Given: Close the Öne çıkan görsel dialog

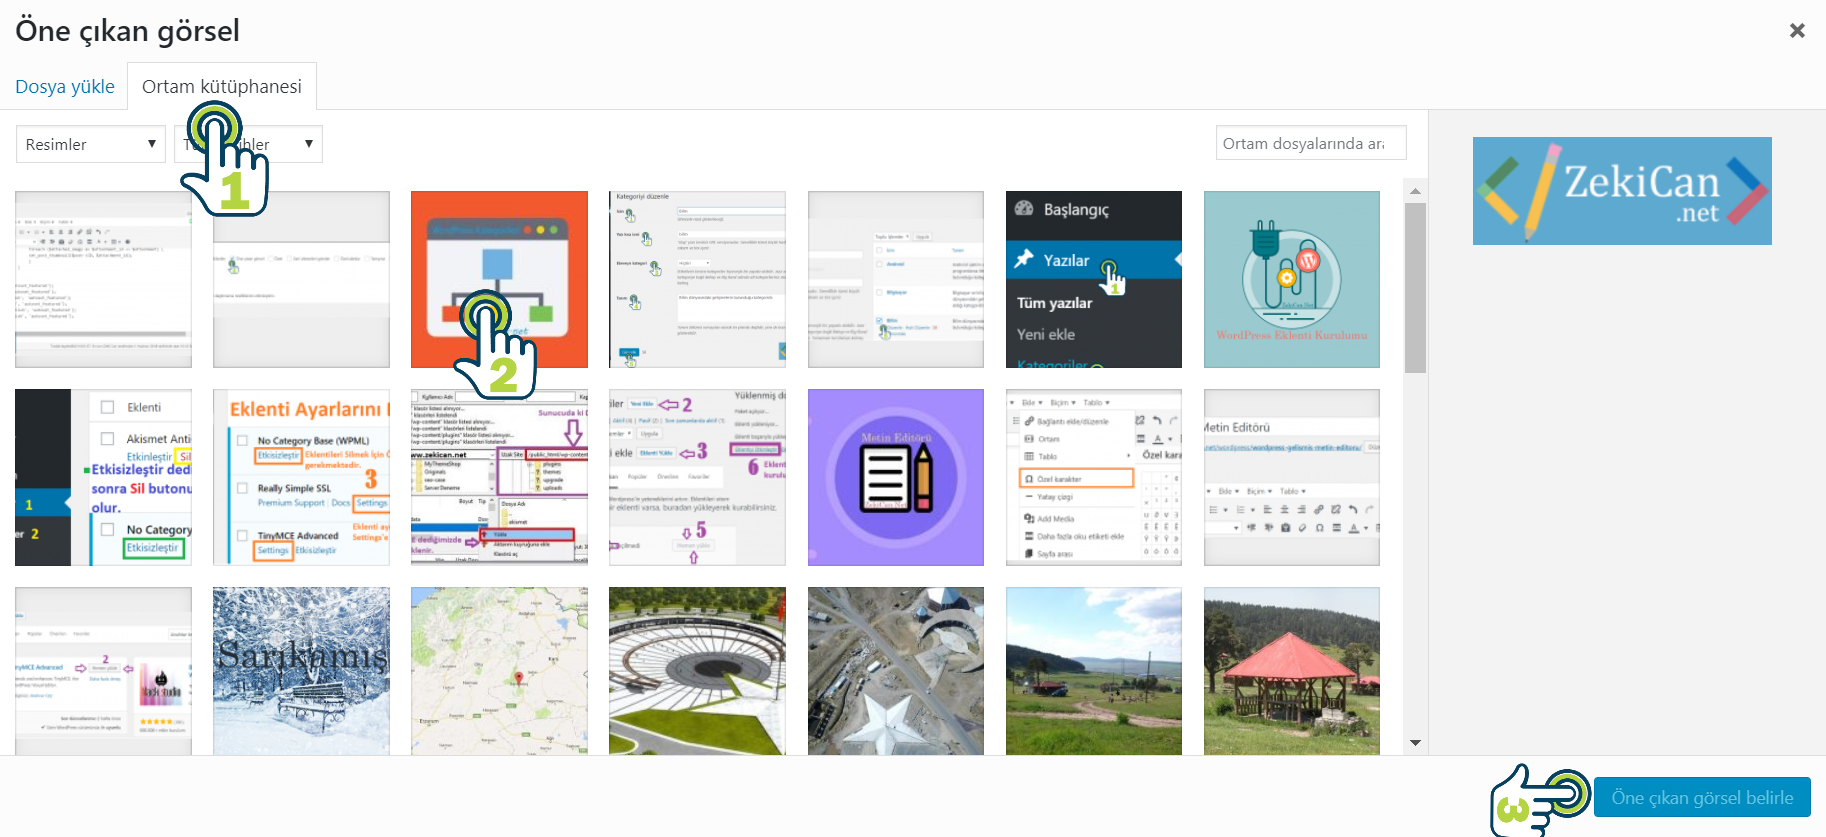Looking at the screenshot, I should [x=1796, y=31].
